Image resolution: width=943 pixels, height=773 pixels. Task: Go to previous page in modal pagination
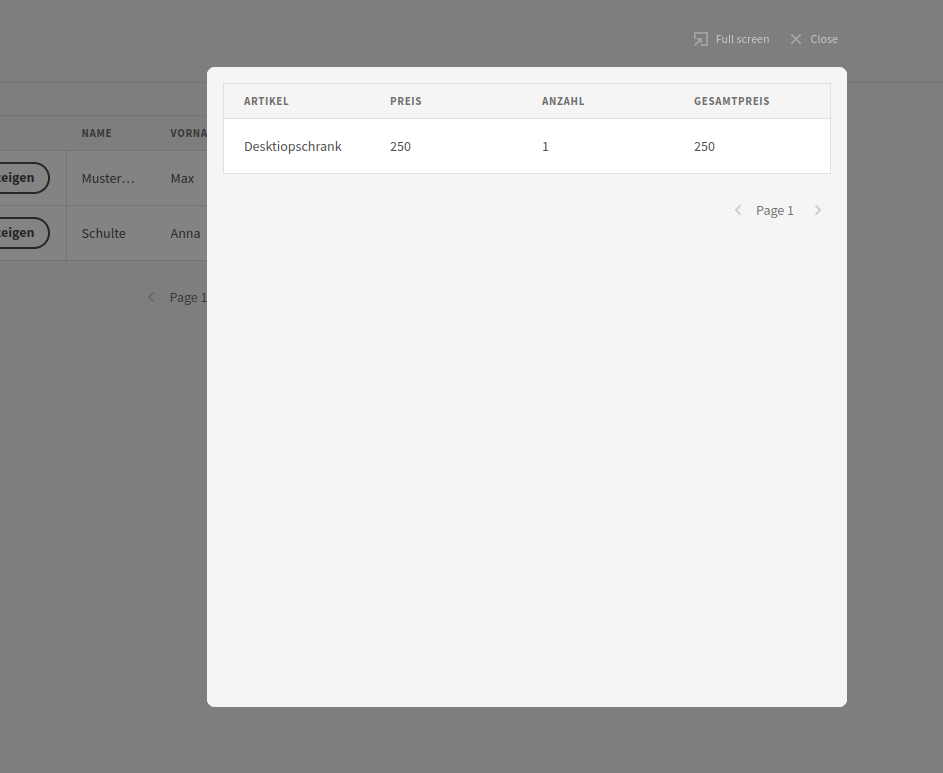coord(738,210)
